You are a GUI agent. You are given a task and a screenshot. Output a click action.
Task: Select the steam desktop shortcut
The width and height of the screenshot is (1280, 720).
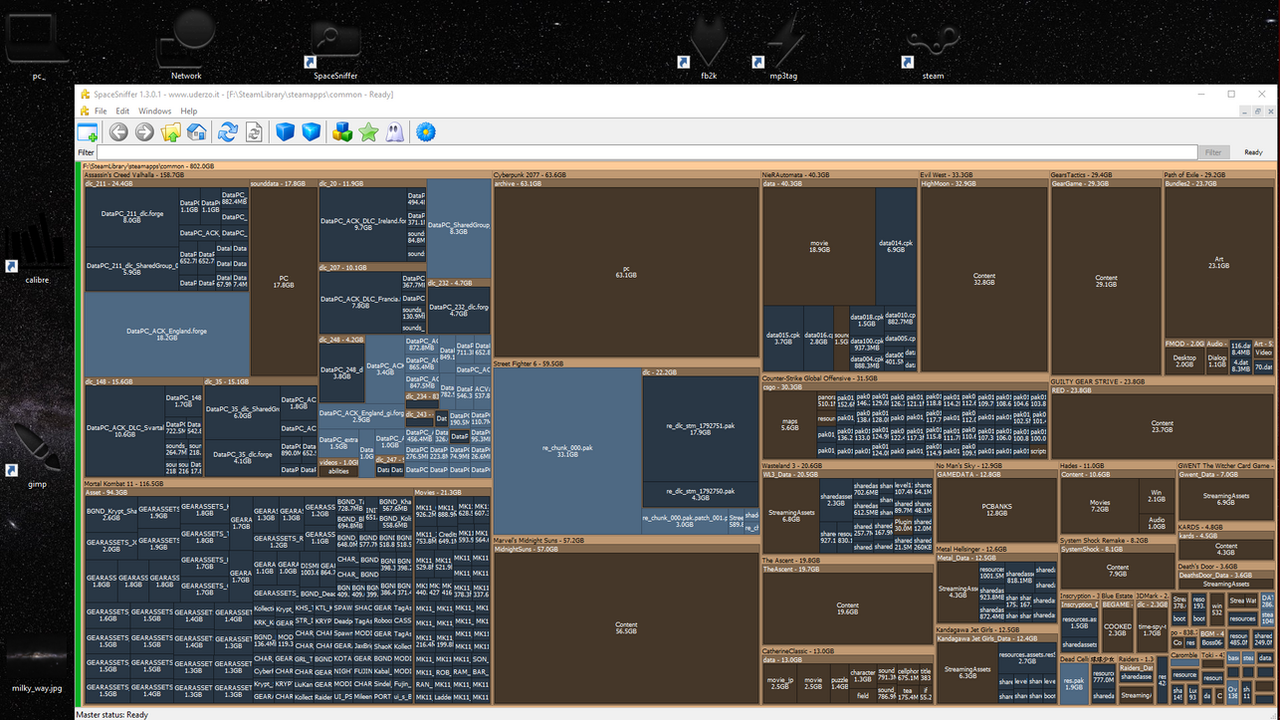click(x=932, y=46)
